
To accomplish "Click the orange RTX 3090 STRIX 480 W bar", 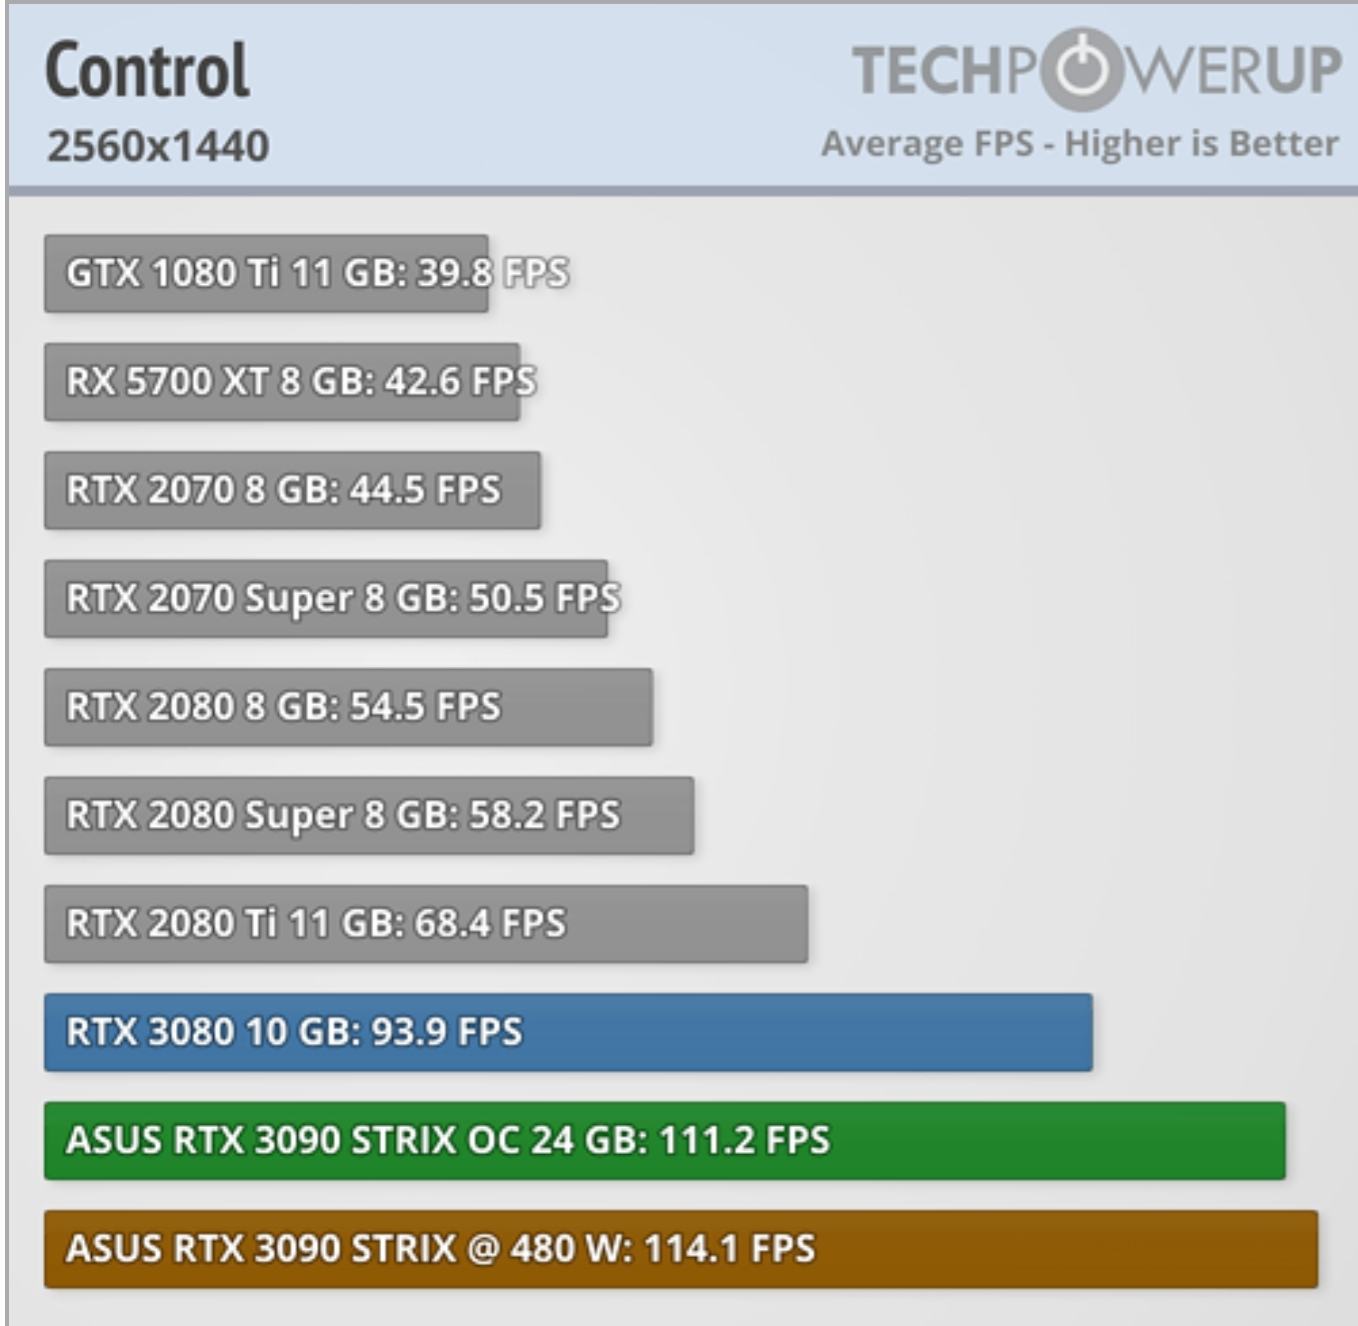I will (x=680, y=1249).
